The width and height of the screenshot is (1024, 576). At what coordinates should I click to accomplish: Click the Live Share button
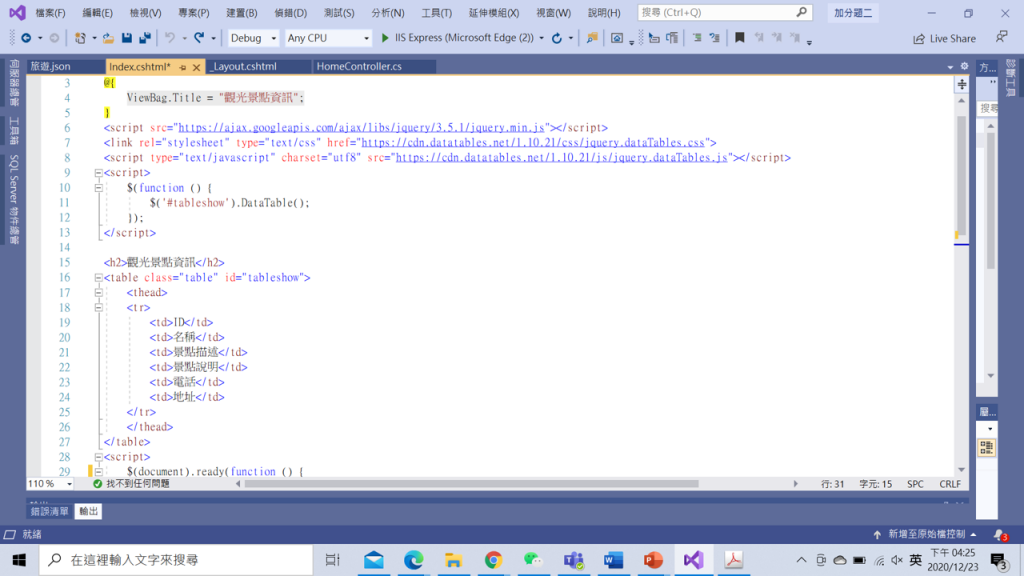[944, 39]
